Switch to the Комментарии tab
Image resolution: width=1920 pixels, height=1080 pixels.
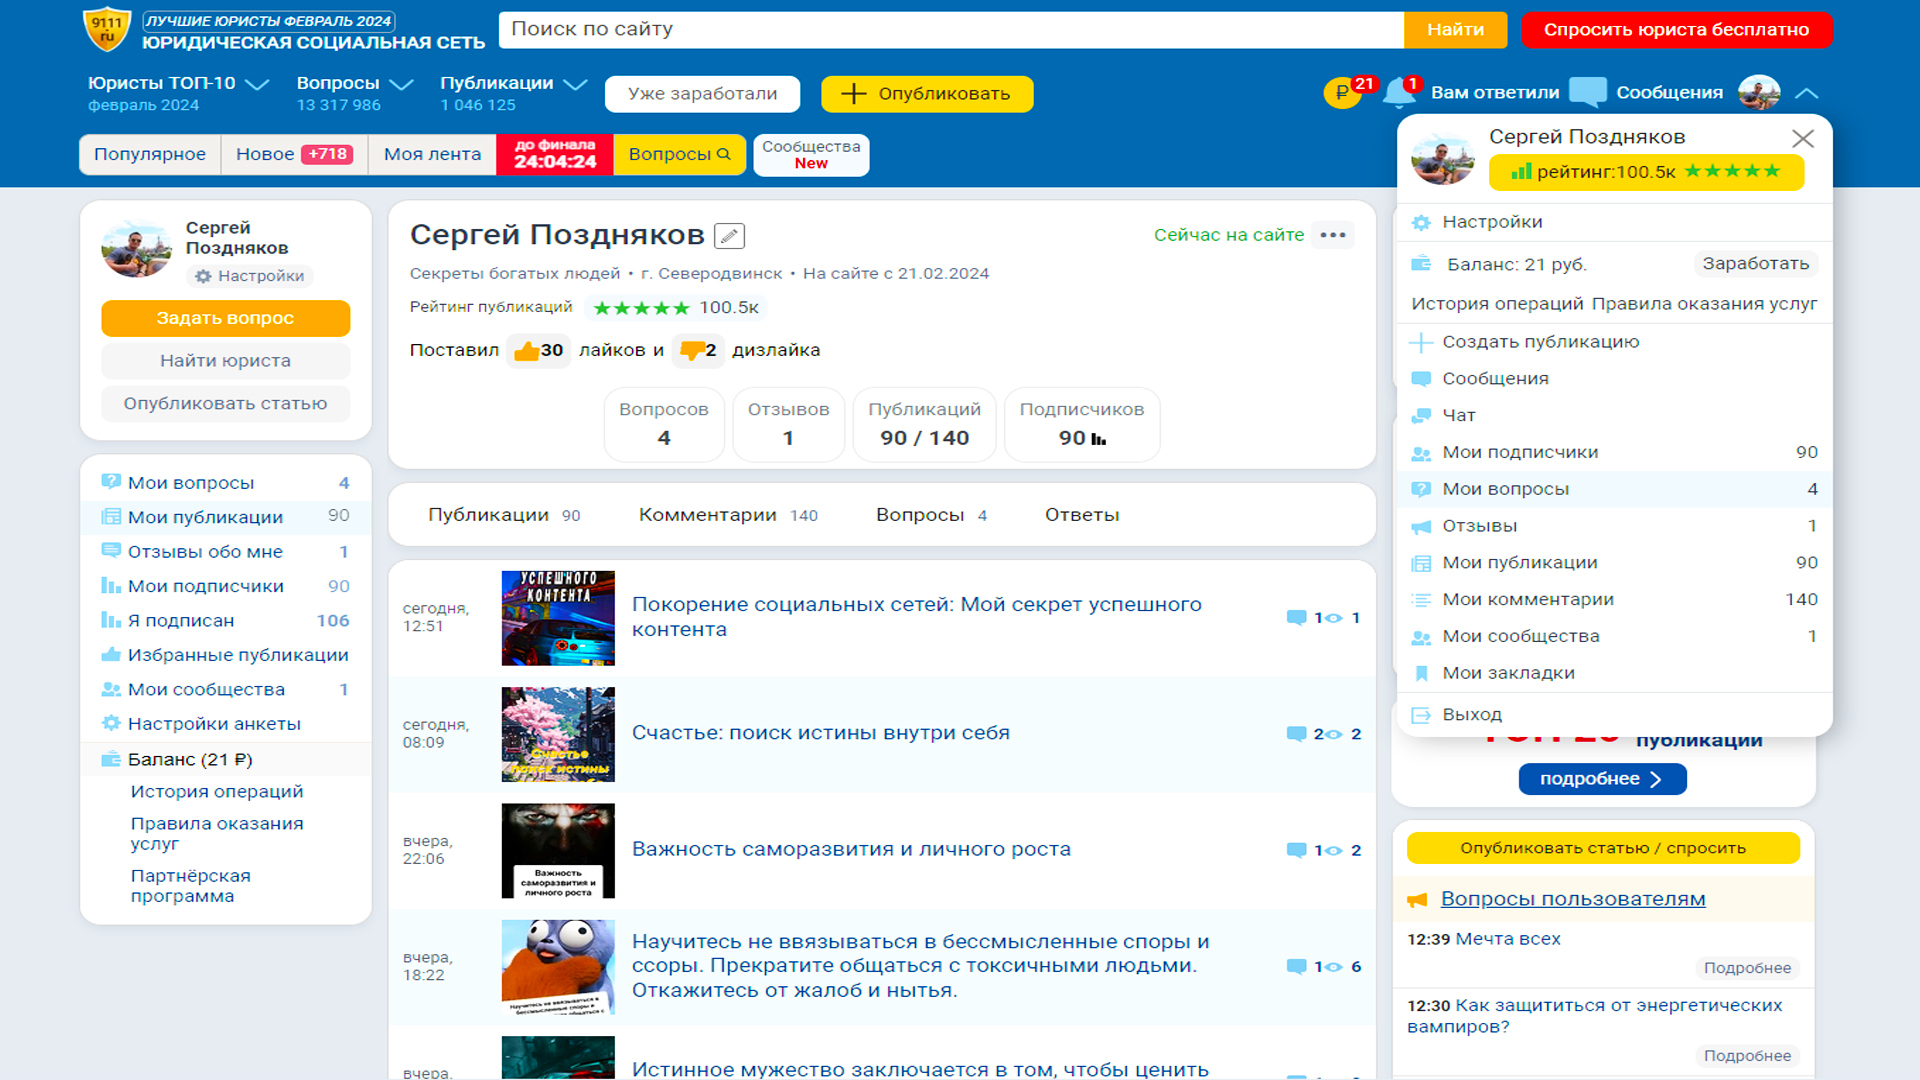click(708, 515)
